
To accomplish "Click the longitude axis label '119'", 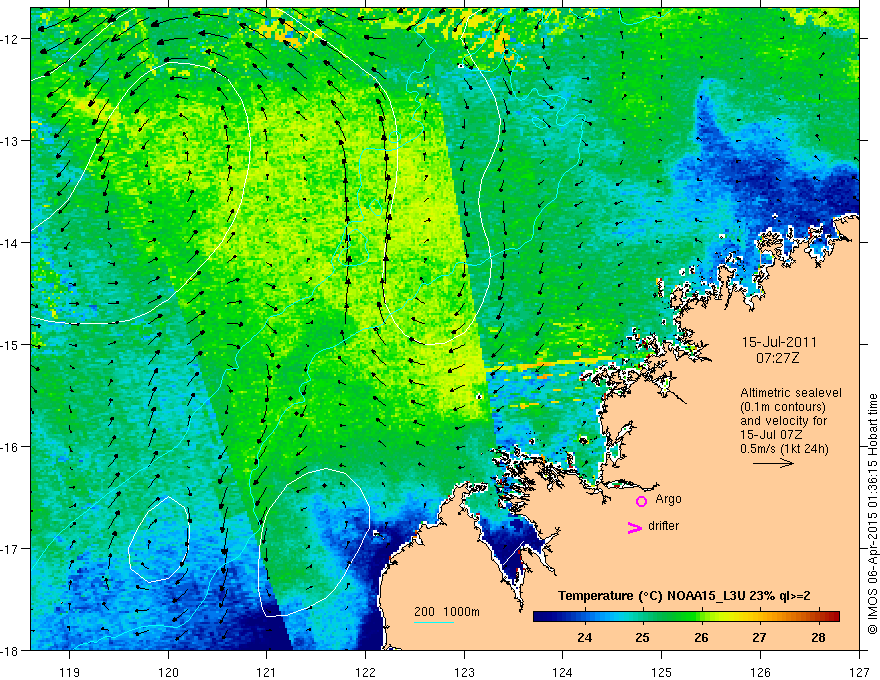I will (70, 672).
